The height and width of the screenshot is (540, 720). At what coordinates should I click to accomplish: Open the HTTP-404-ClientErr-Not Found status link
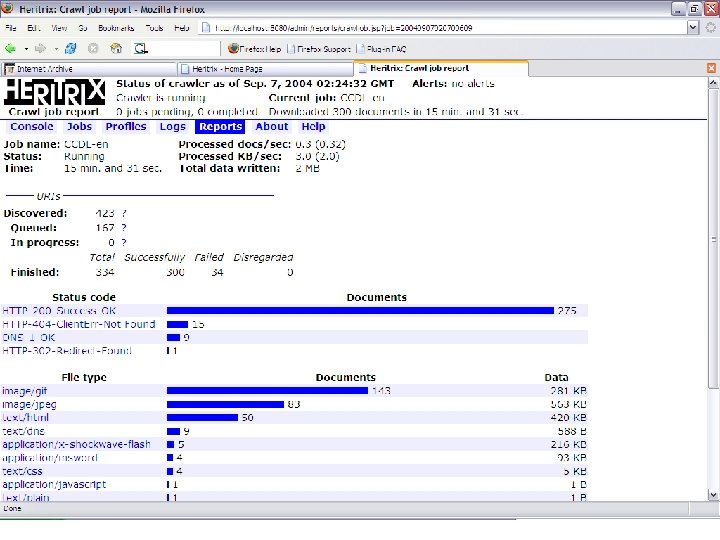79,324
